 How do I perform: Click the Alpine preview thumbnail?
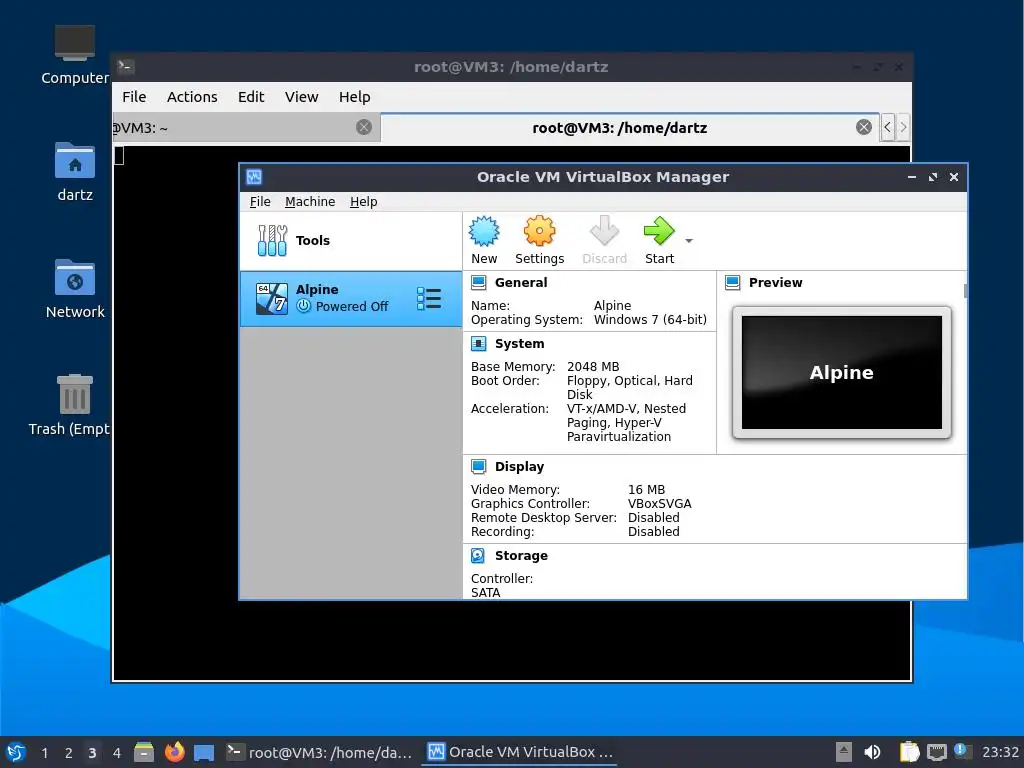[x=842, y=372]
